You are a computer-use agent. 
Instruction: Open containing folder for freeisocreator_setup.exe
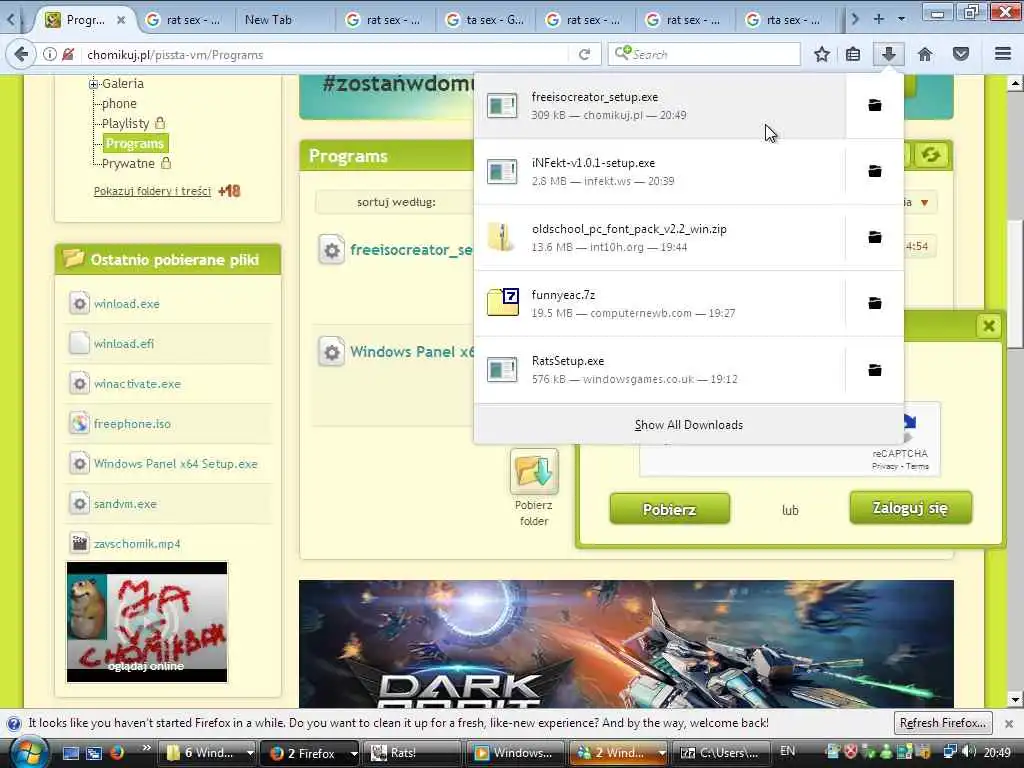[x=874, y=105]
